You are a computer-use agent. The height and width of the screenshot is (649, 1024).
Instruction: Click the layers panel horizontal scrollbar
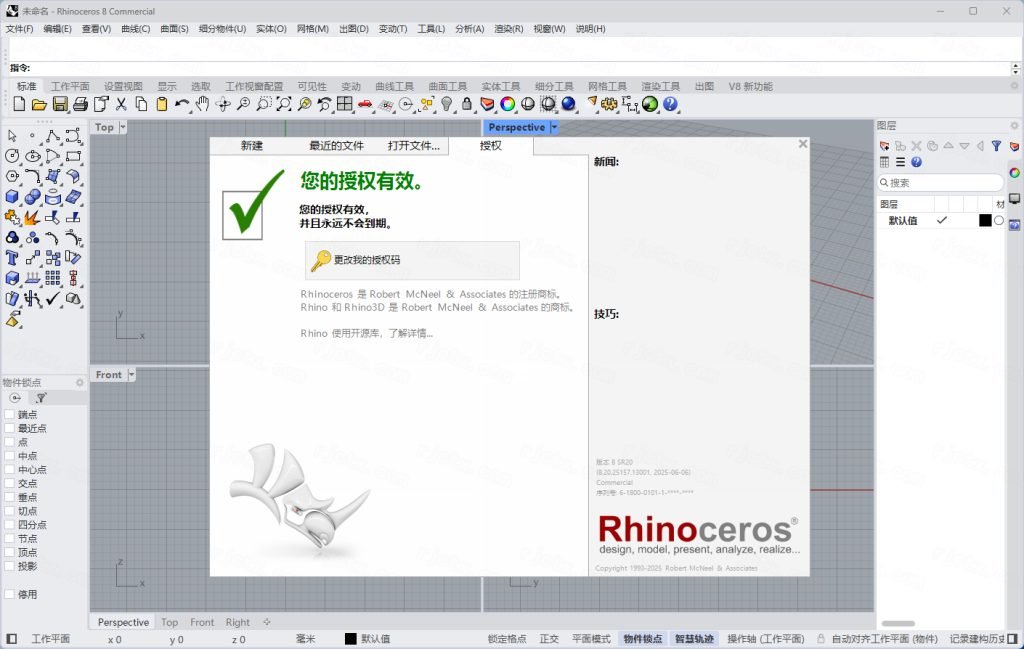coord(899,624)
